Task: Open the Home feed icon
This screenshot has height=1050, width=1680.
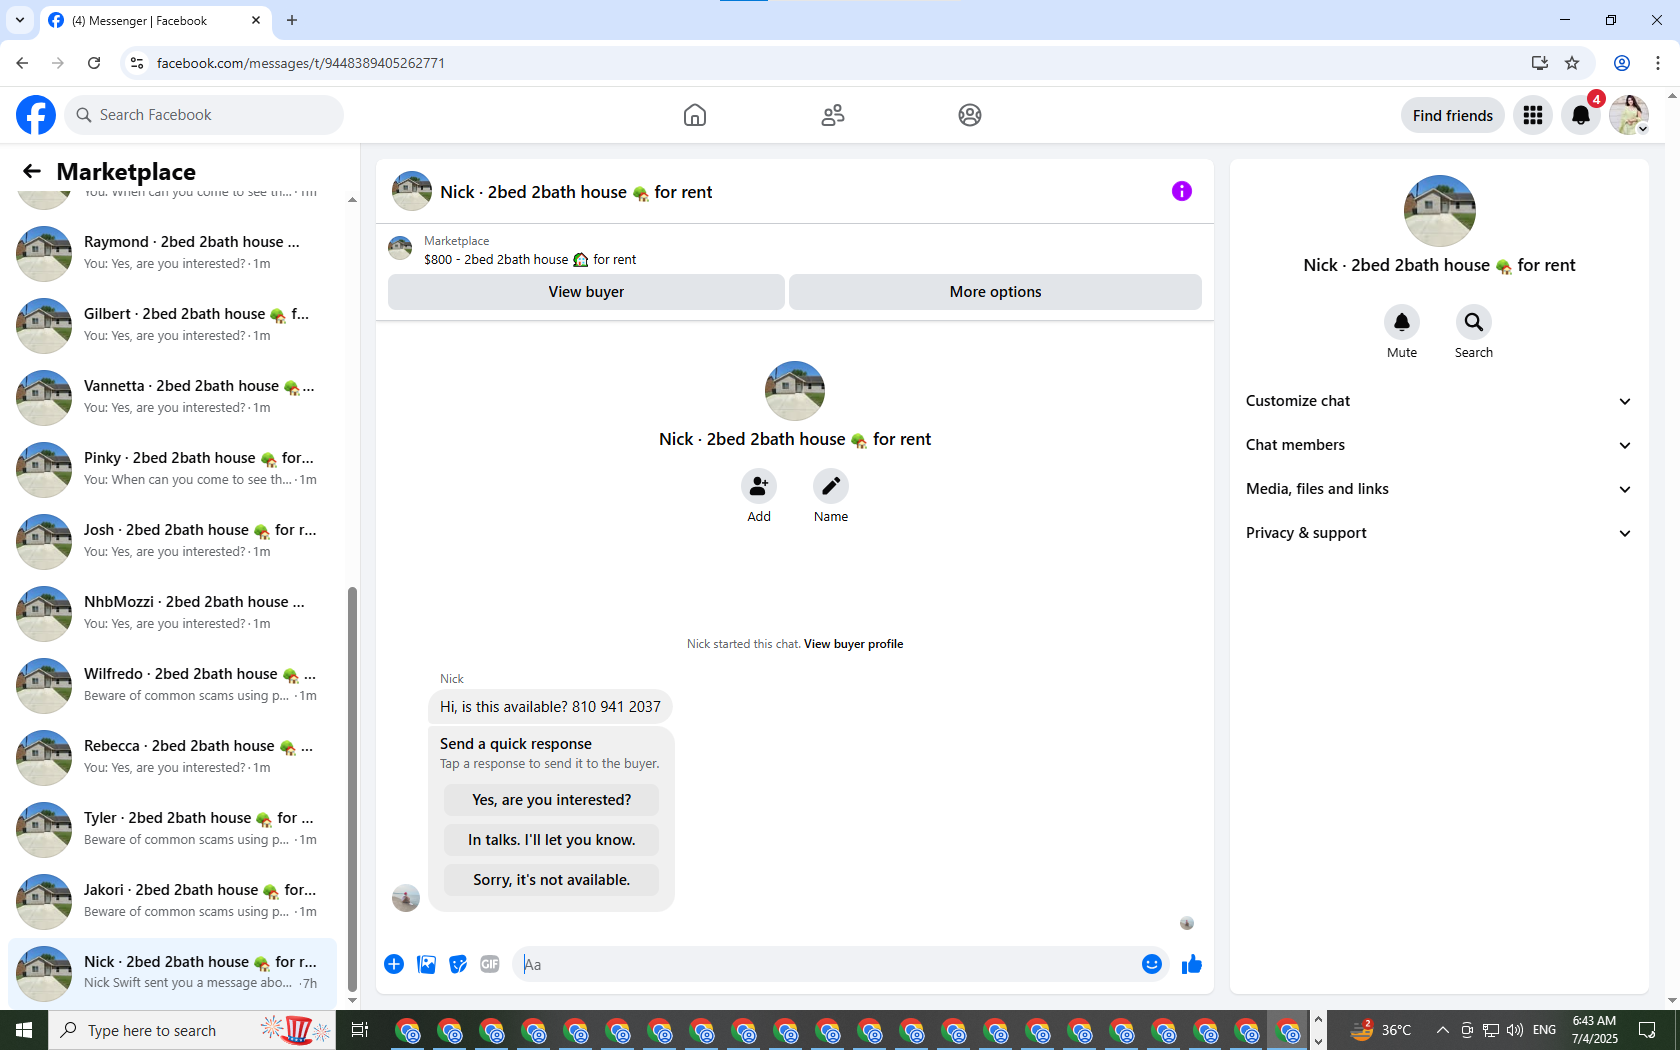Action: [x=695, y=115]
